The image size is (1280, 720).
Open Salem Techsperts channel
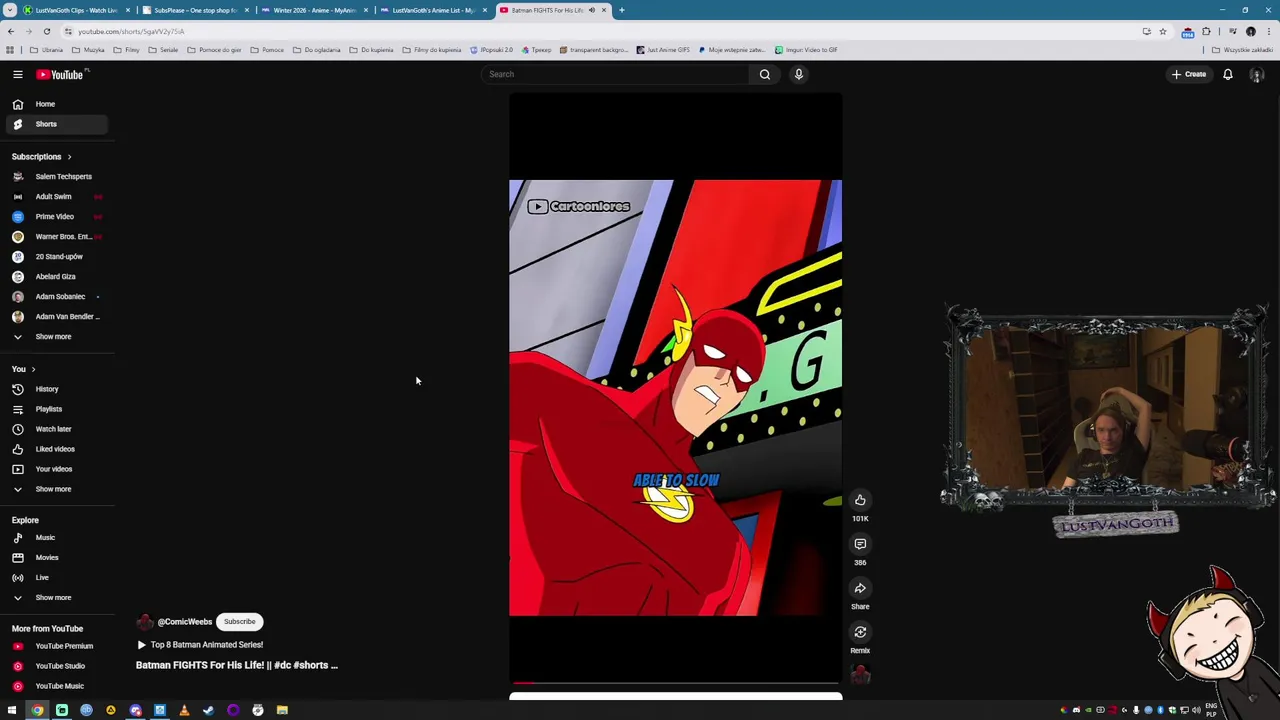click(x=56, y=177)
